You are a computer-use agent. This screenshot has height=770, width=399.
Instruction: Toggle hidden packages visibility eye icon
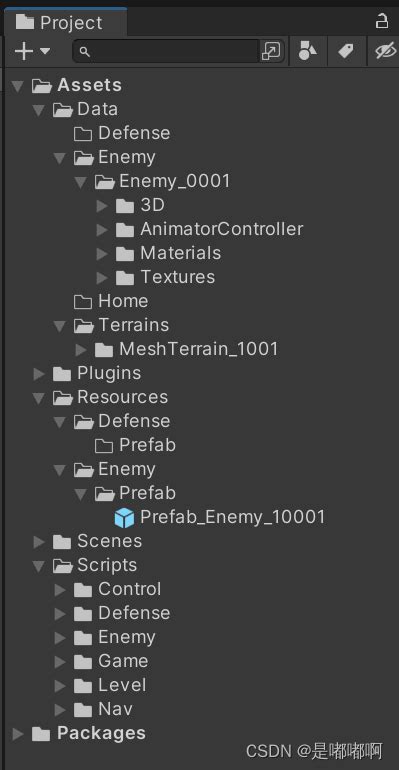coord(386,51)
